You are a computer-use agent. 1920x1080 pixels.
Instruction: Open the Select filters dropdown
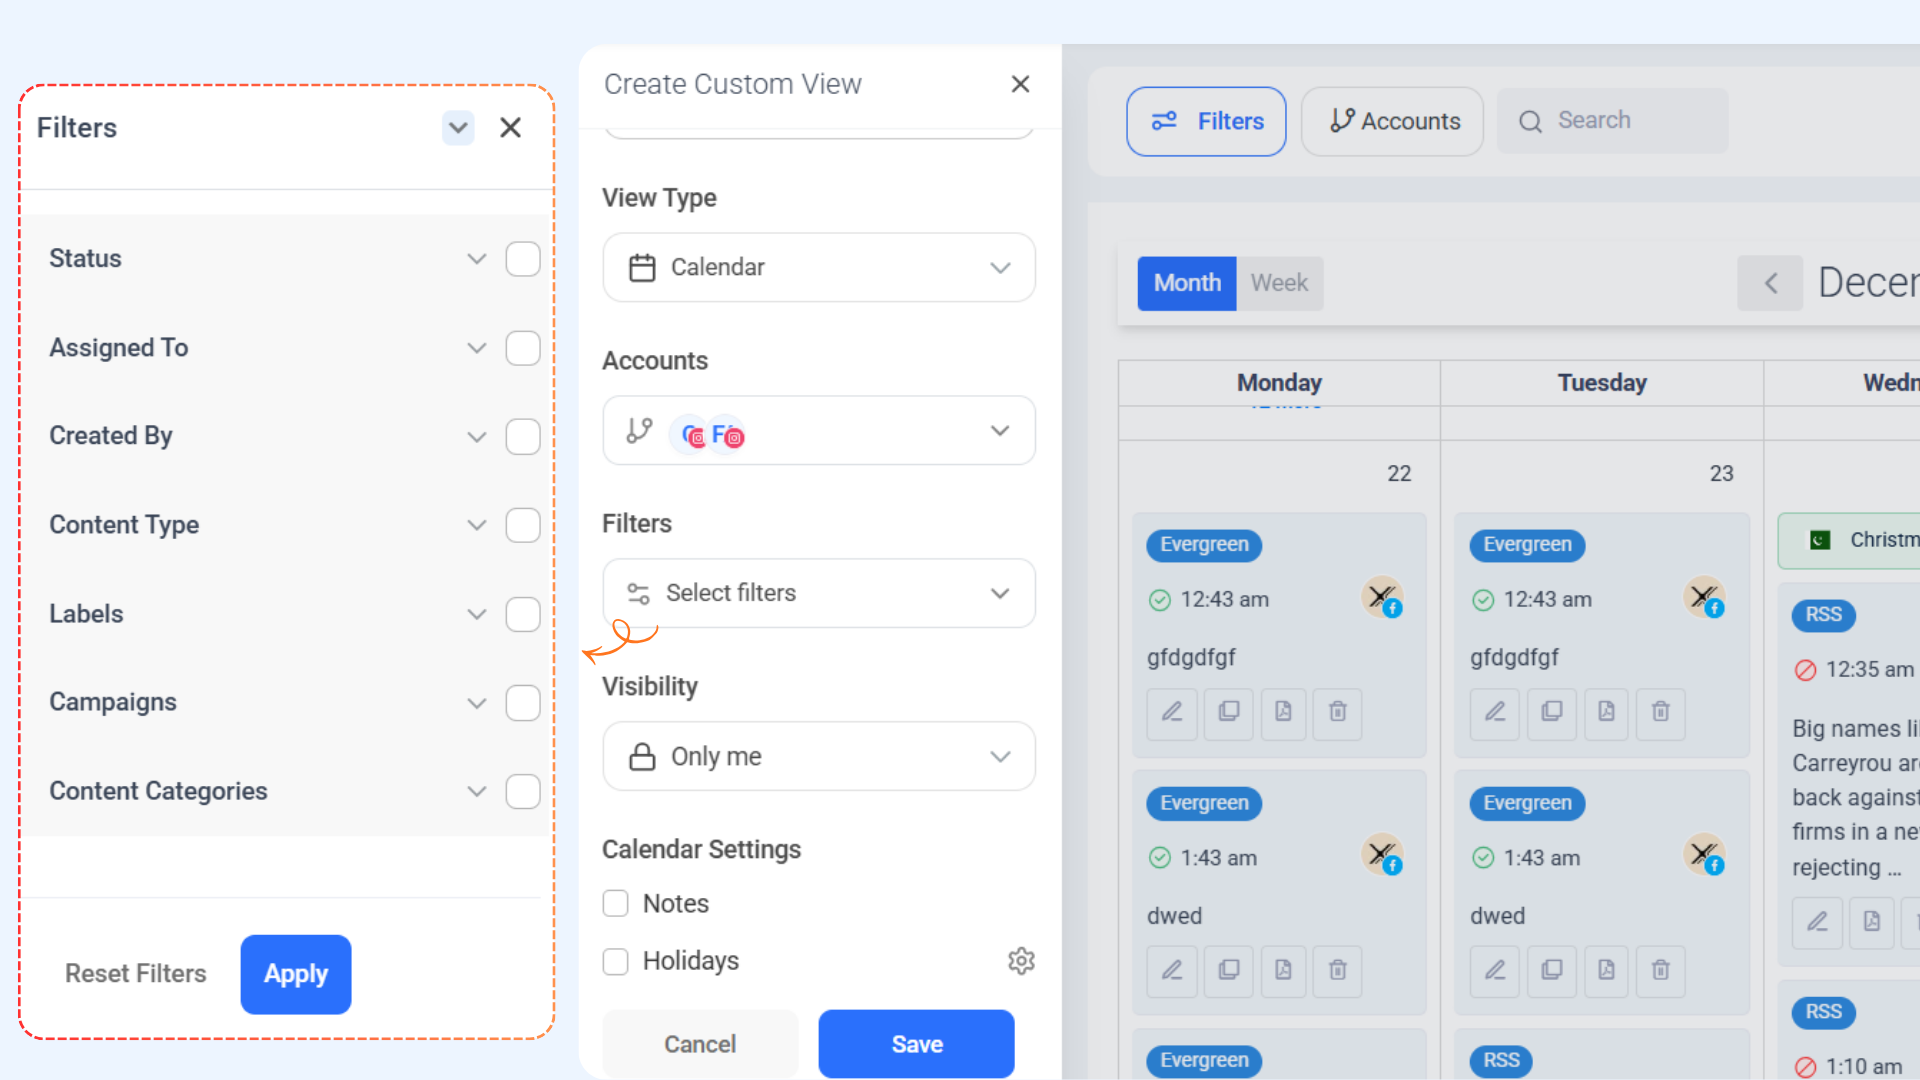[x=818, y=594]
